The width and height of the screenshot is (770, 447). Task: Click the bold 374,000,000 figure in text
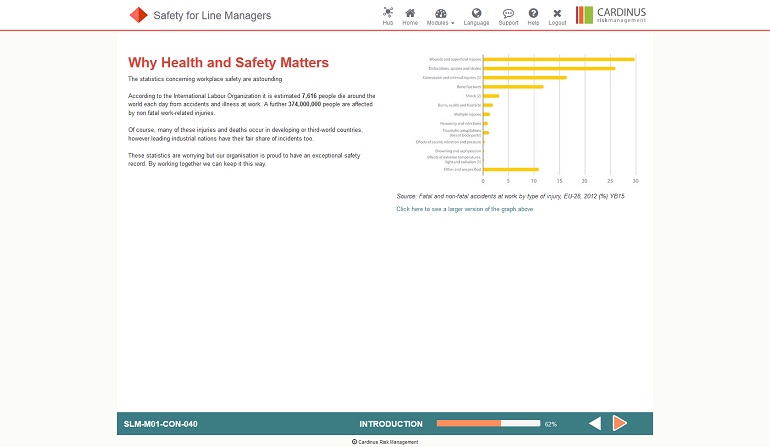point(304,104)
